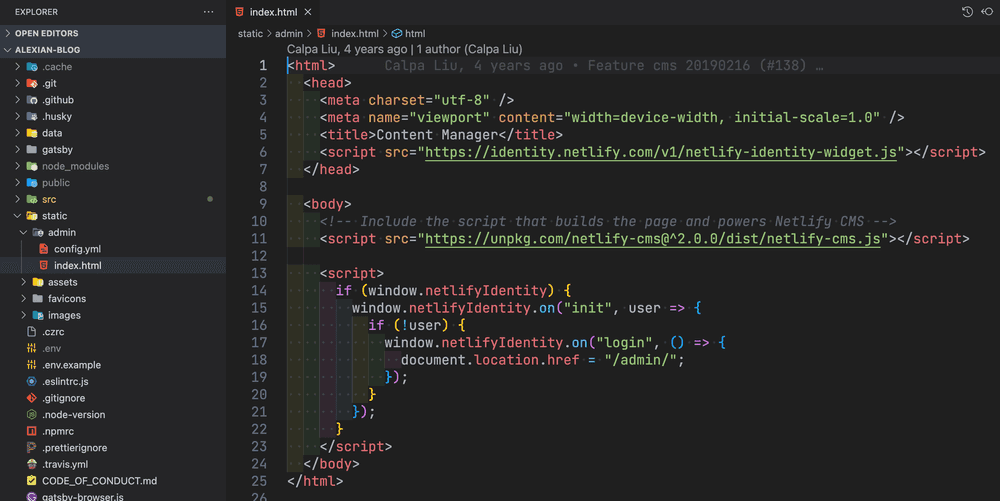
Task: Collapse the ALEXIAN-BLOG root folder
Action: tap(113, 50)
